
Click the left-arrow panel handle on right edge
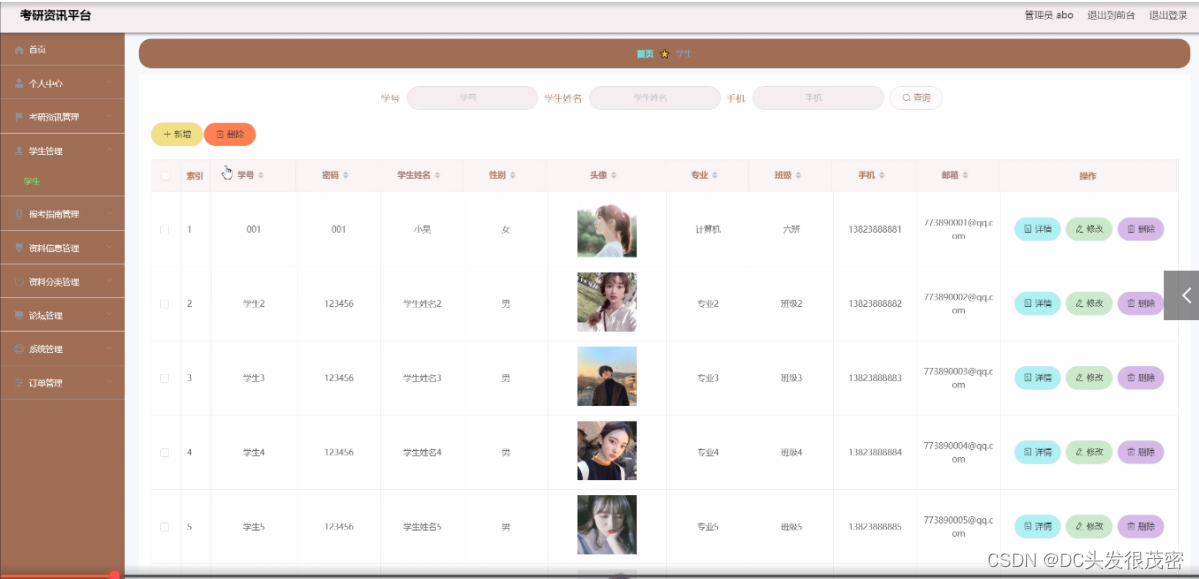tap(1181, 295)
